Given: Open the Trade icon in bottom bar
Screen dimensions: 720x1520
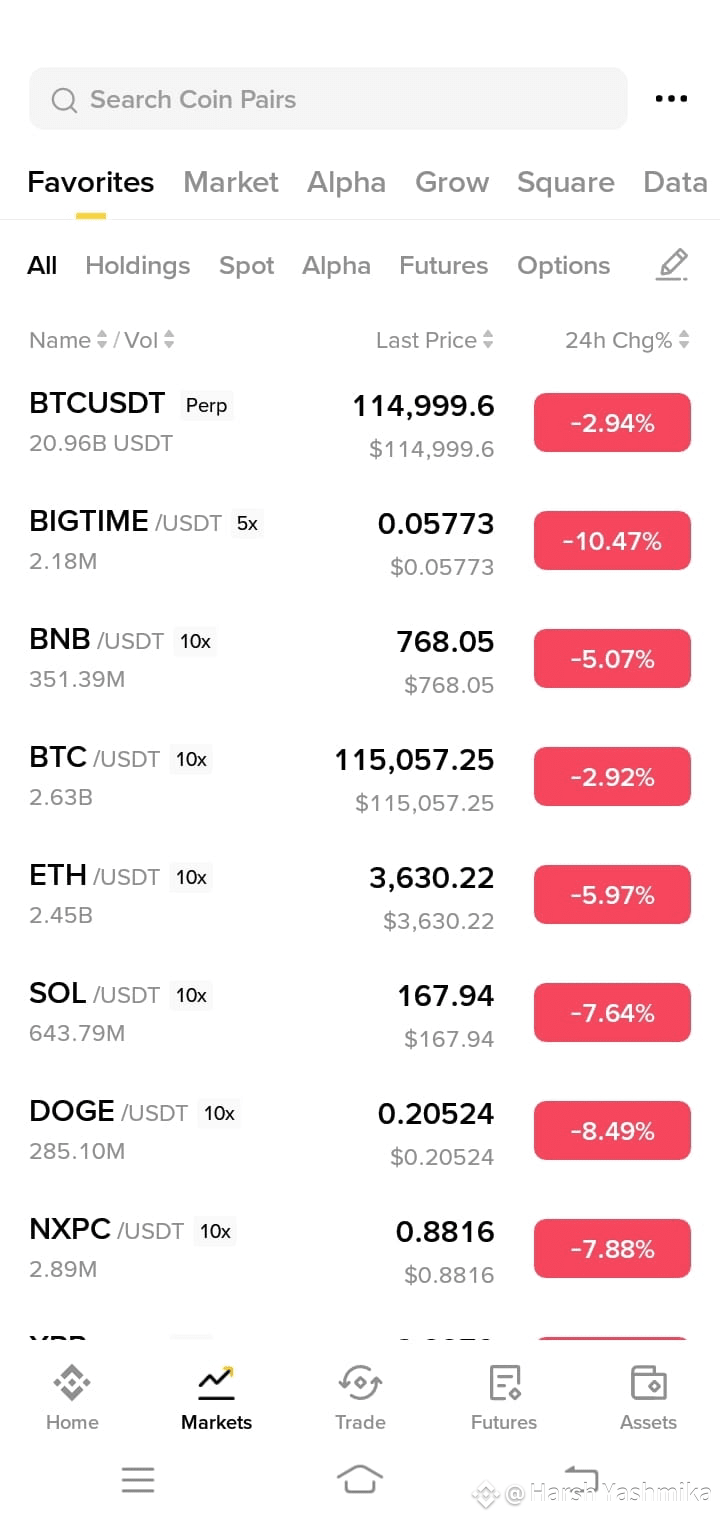Looking at the screenshot, I should [360, 1383].
